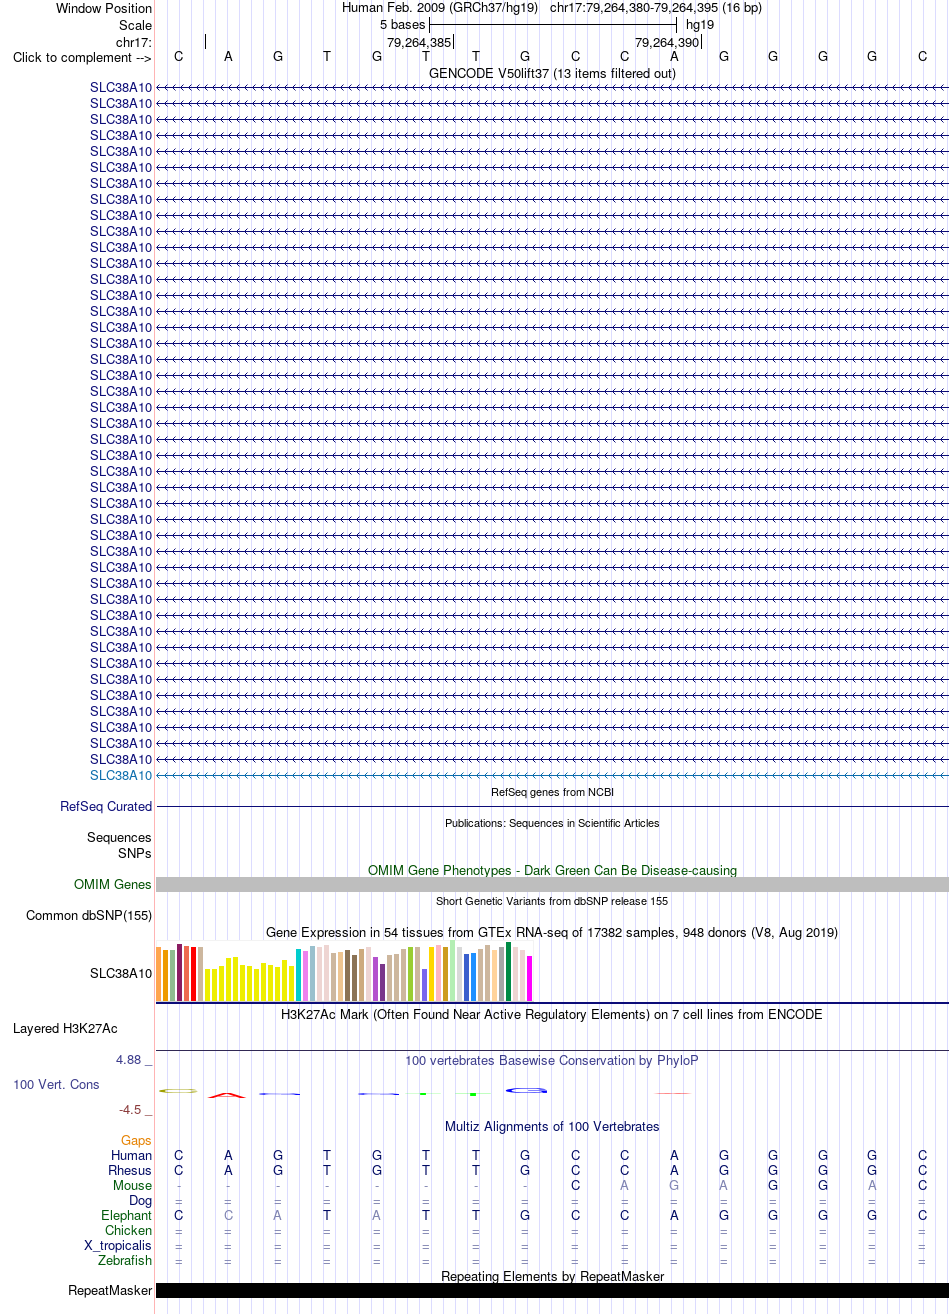Click the olive ellipse in PhyloP track
The image size is (950, 1314).
tap(178, 1091)
